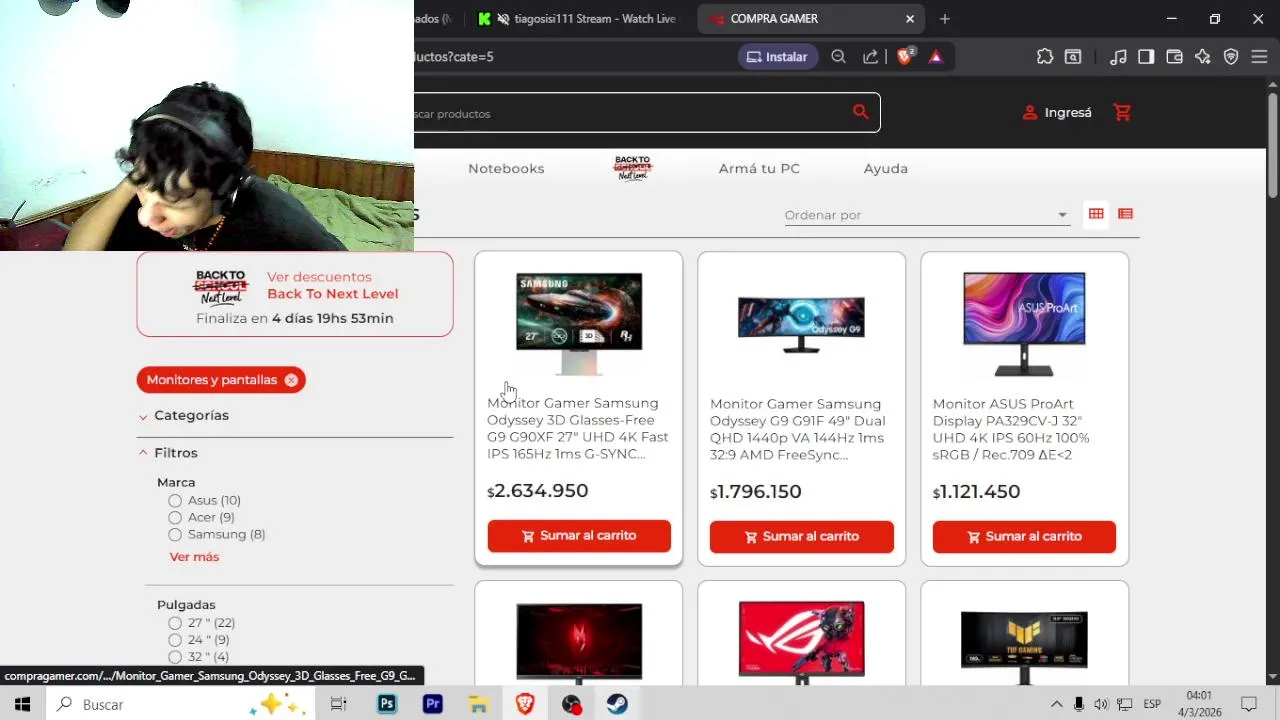Screen dimensions: 1280x720
Task: Open Back To Next Level nav logo
Action: 632,168
